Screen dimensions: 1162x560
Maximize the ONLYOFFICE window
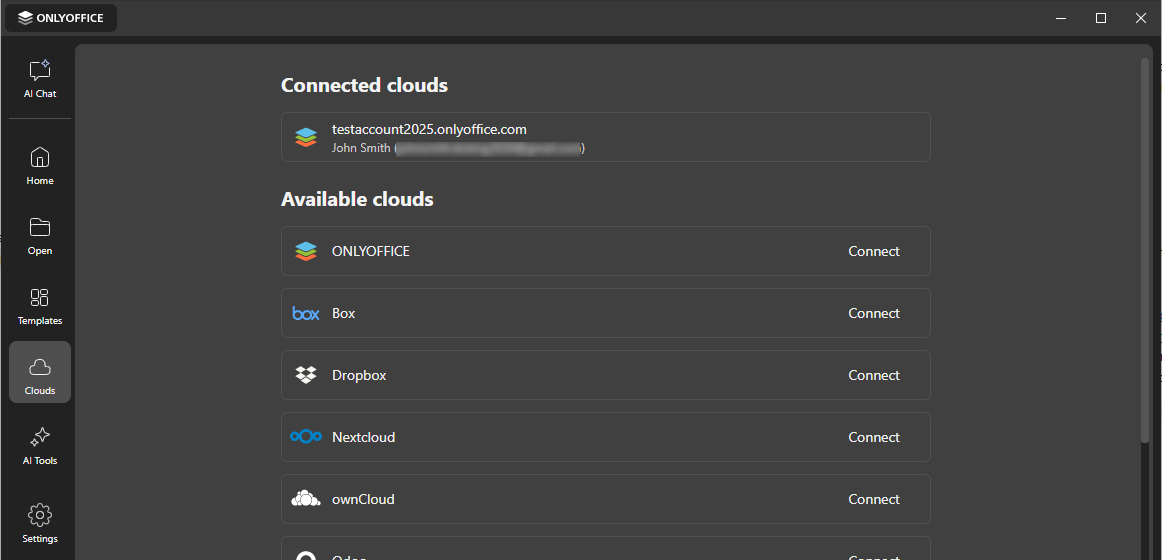(x=1101, y=18)
